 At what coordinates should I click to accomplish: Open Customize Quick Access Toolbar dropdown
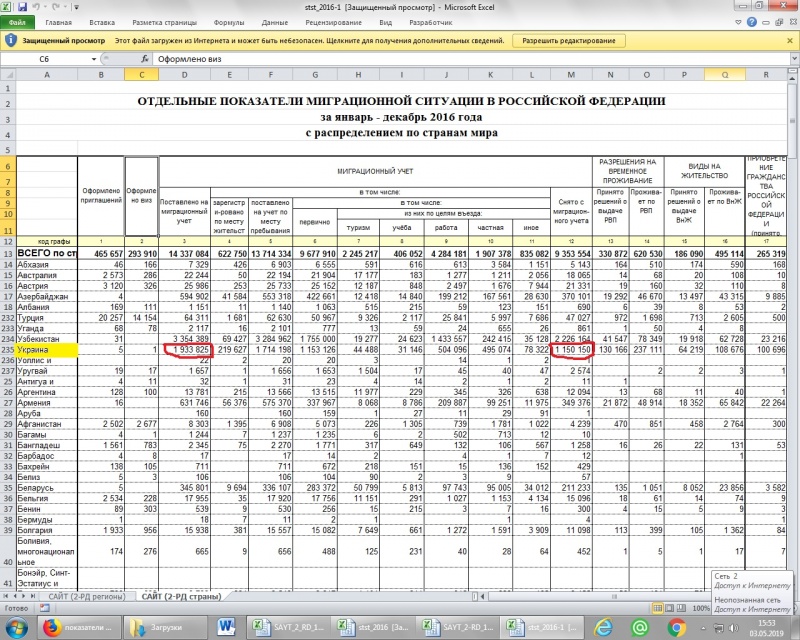coord(77,7)
